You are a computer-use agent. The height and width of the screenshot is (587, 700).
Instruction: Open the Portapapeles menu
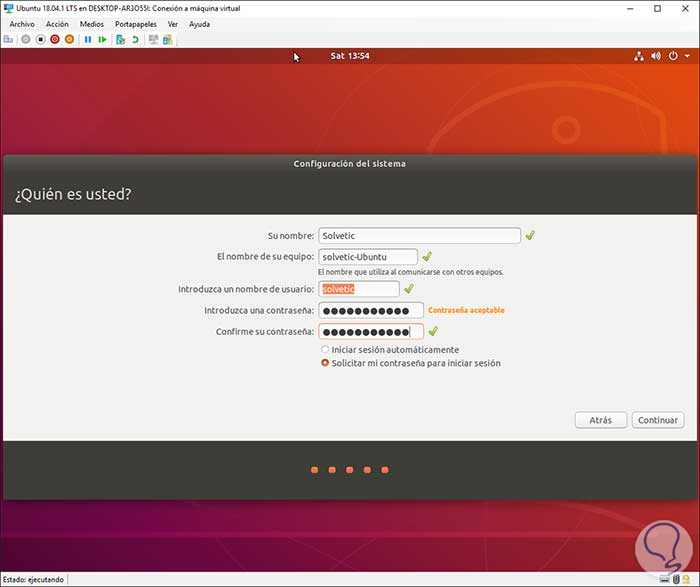tap(136, 24)
